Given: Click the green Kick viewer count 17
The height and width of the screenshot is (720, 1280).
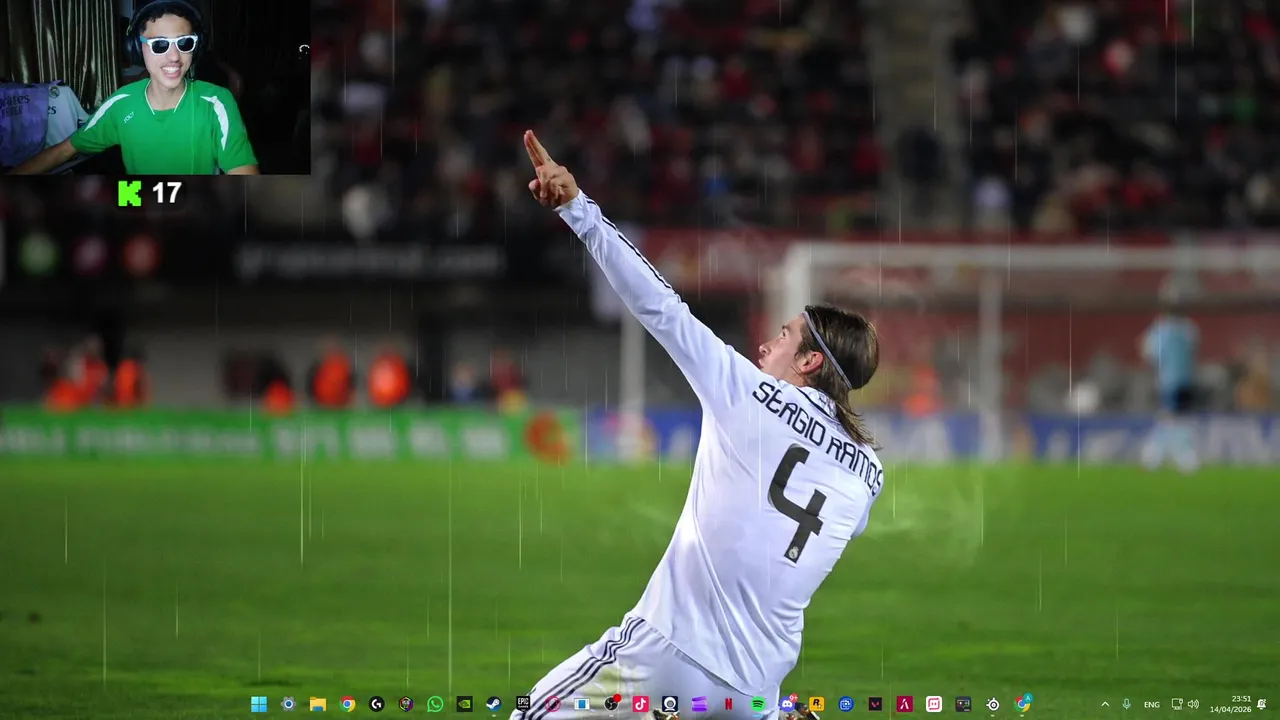Looking at the screenshot, I should [150, 193].
